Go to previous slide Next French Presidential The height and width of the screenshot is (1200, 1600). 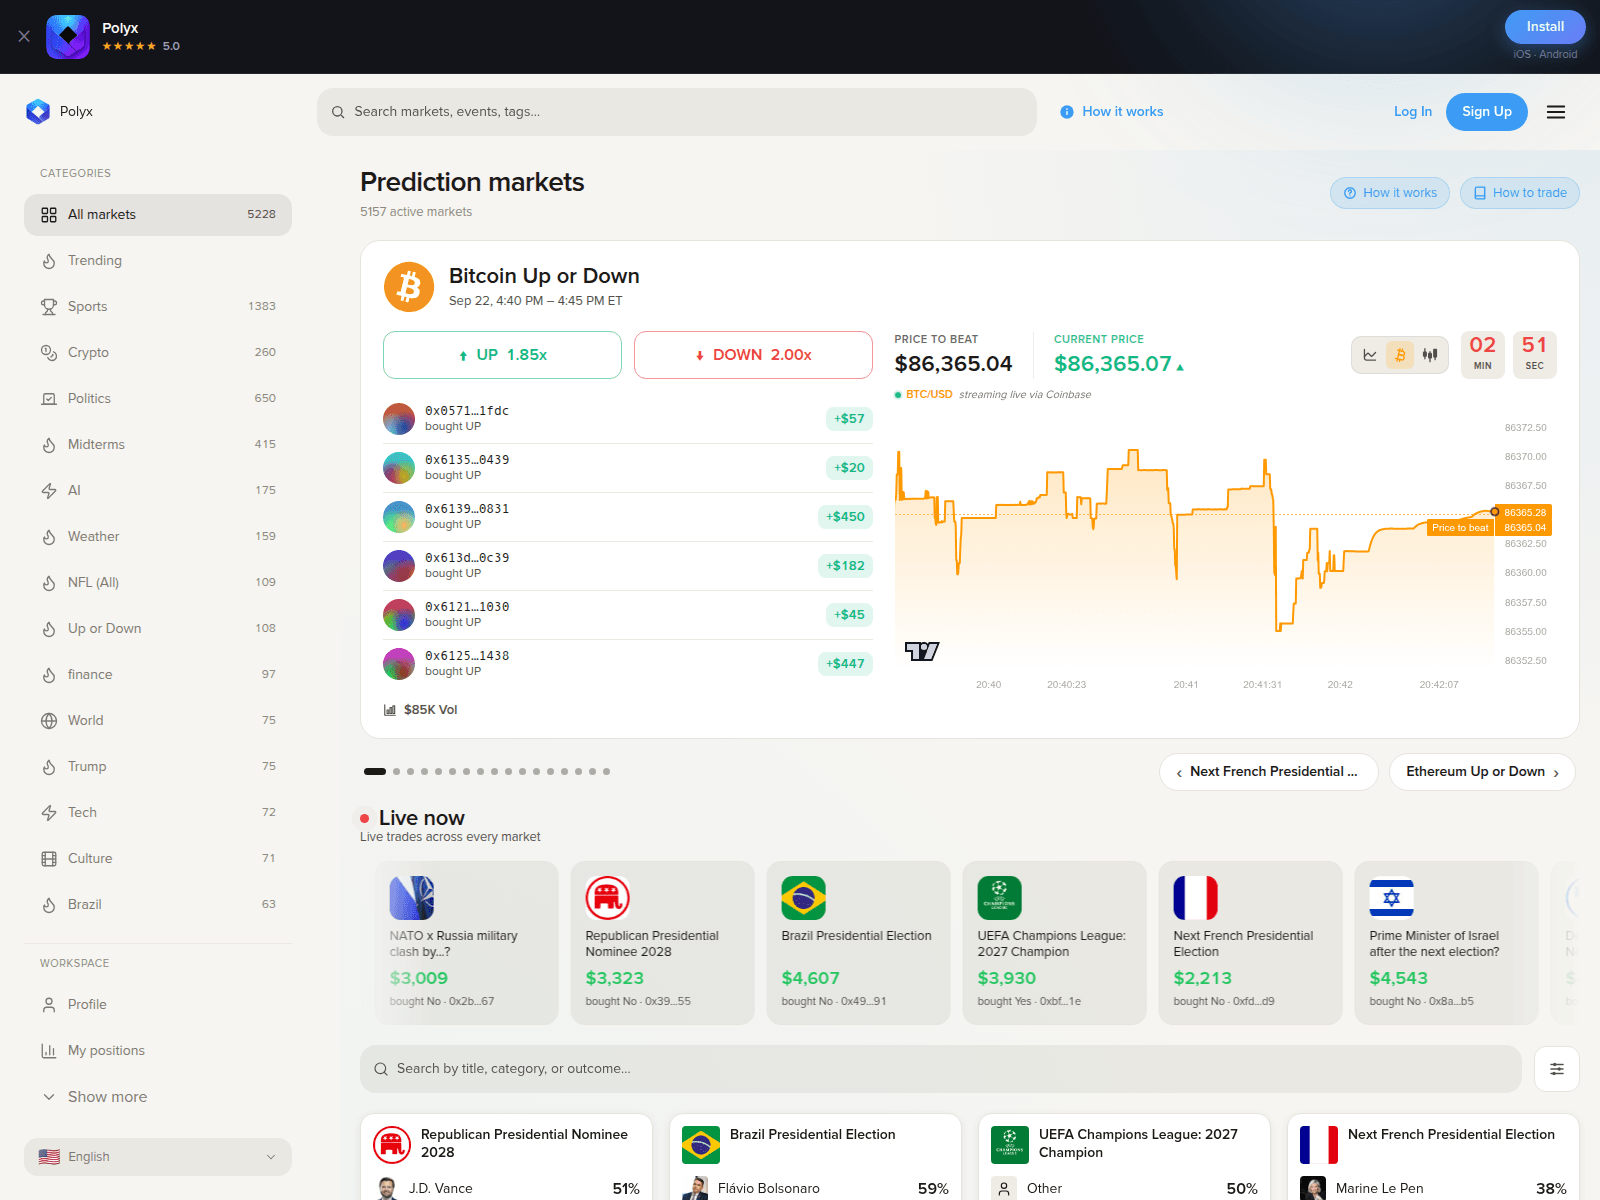pyautogui.click(x=1268, y=772)
